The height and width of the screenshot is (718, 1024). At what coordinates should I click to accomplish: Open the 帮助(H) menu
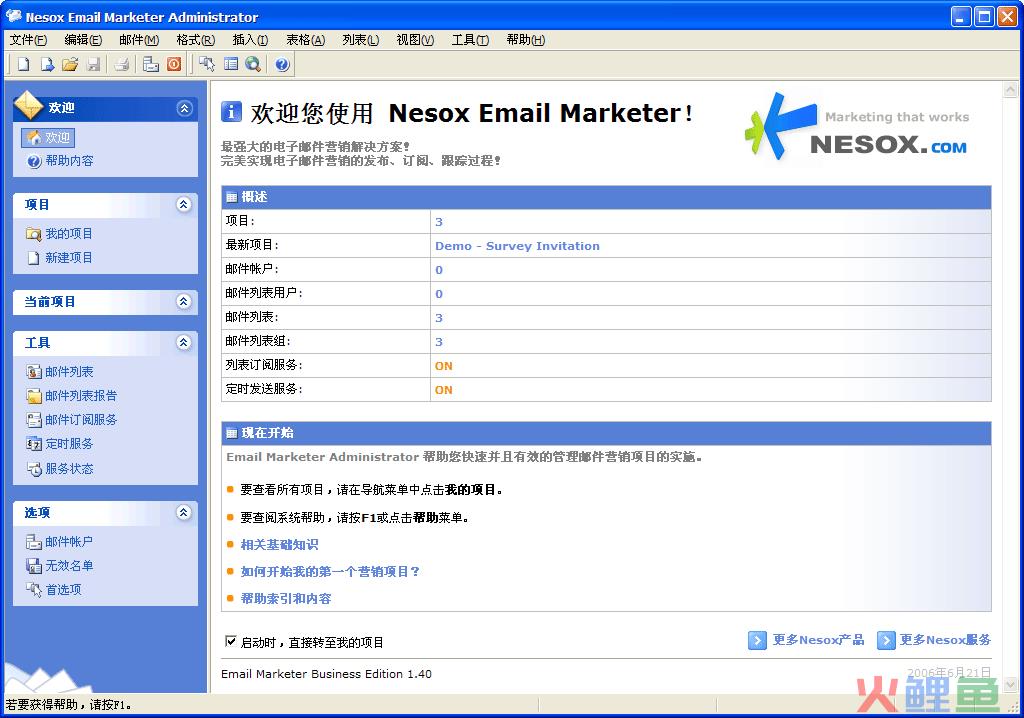pyautogui.click(x=525, y=40)
